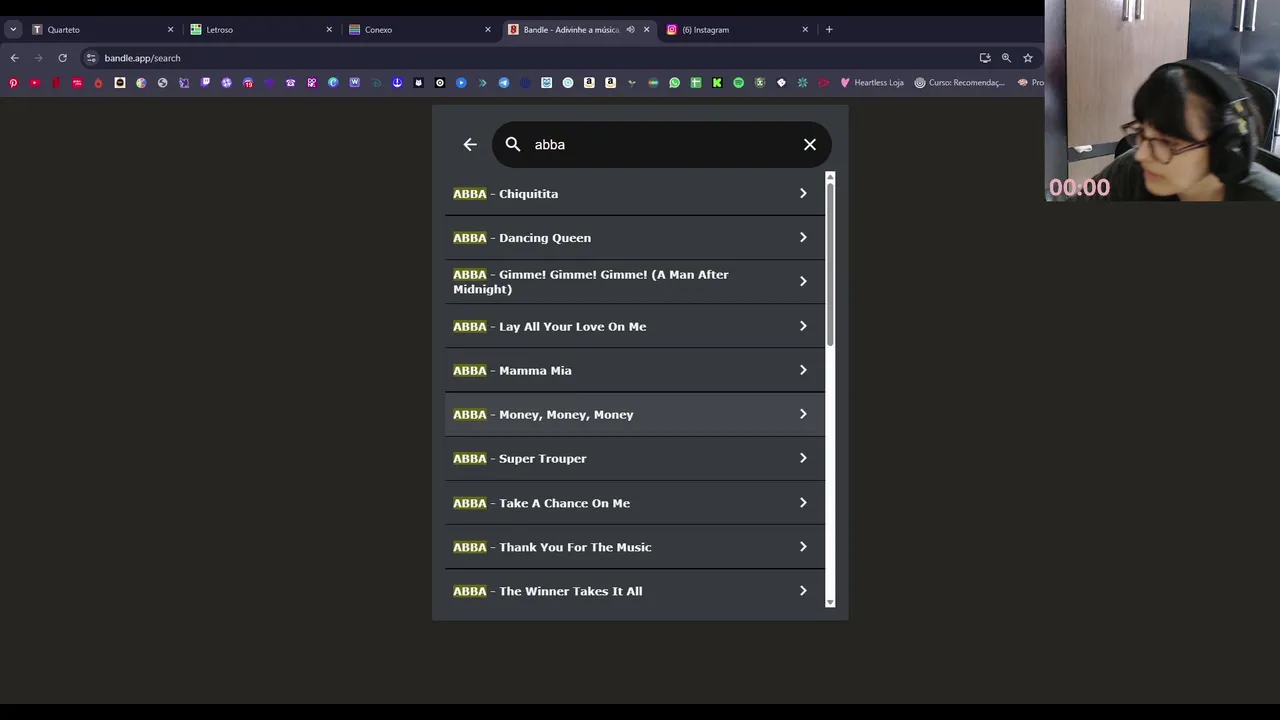1280x720 pixels.
Task: Switch to the Letroso tab
Action: coord(260,30)
